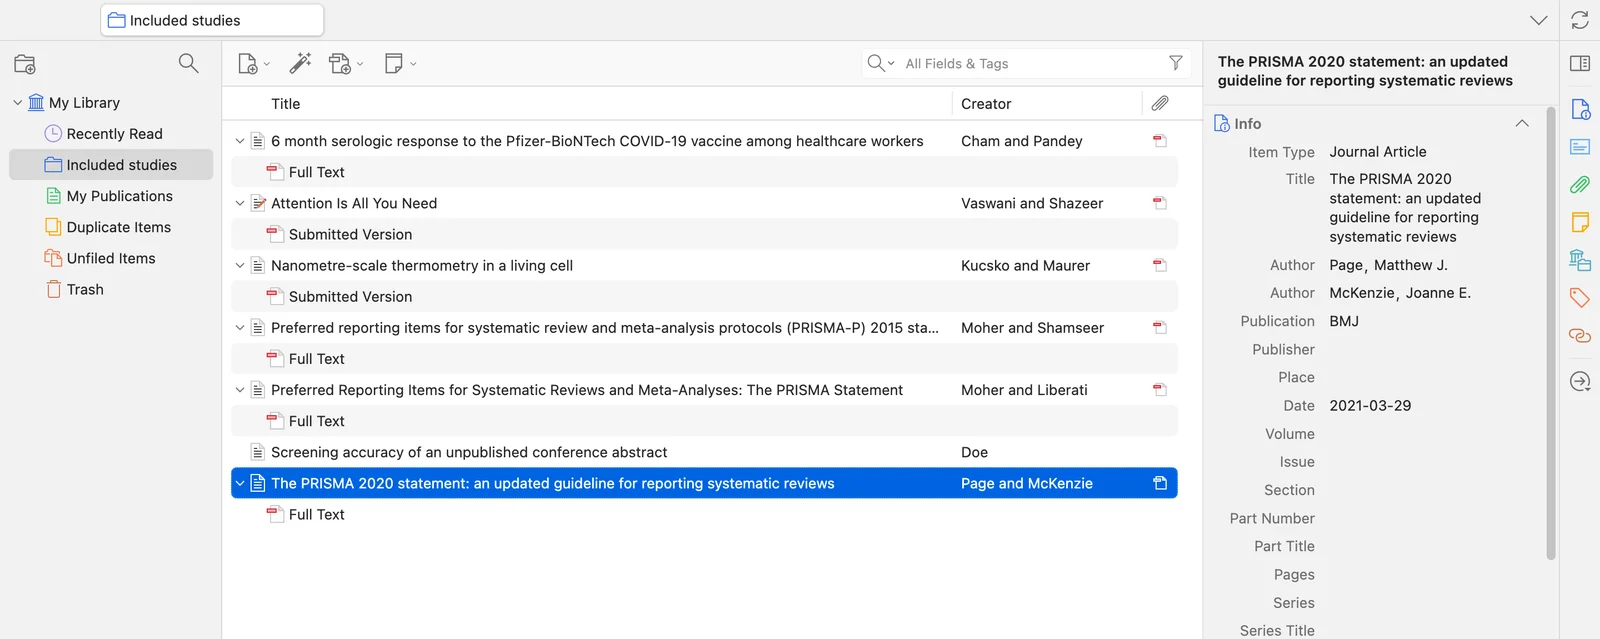Viewport: 1600px width, 639px height.
Task: Click creator cell Vaswani and Shazeer
Action: point(1032,203)
